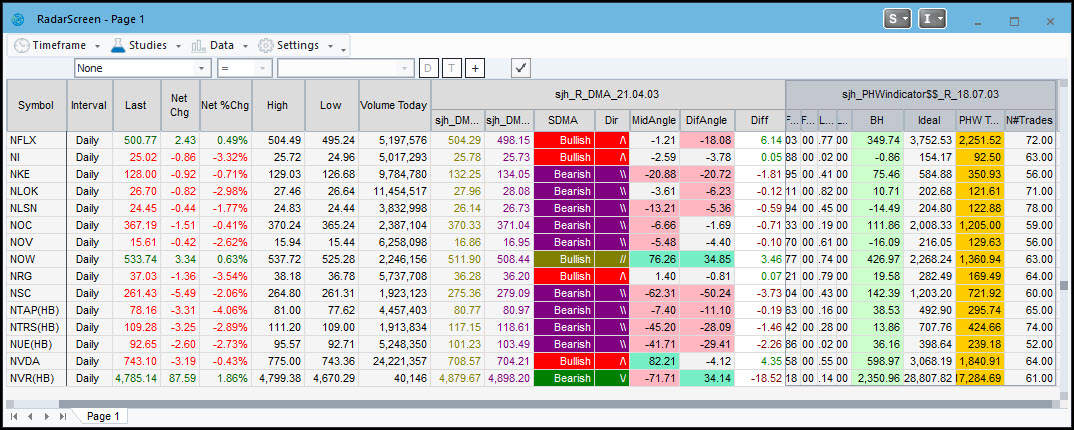Click volume 11,454,517 in NLOK row
1074x430 pixels.
pyautogui.click(x=397, y=191)
